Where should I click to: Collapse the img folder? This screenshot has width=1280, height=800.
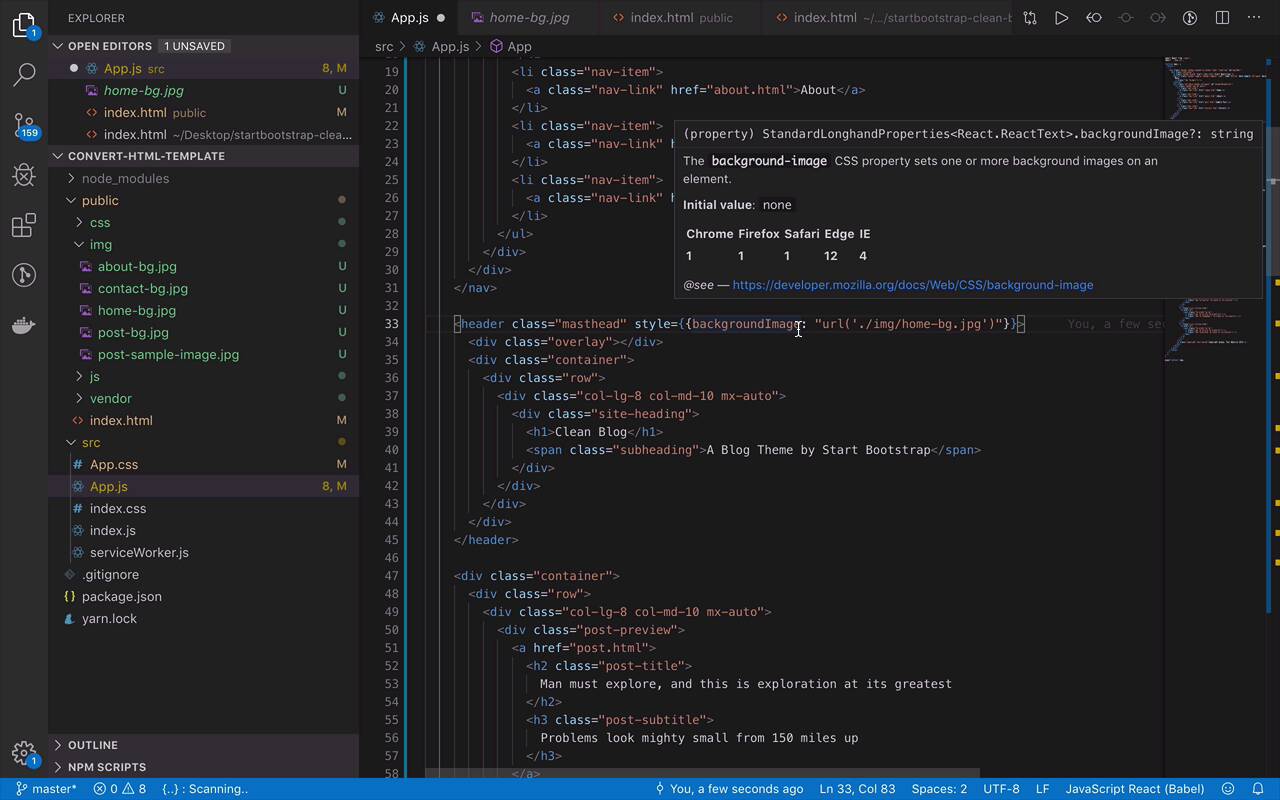[204, 244]
